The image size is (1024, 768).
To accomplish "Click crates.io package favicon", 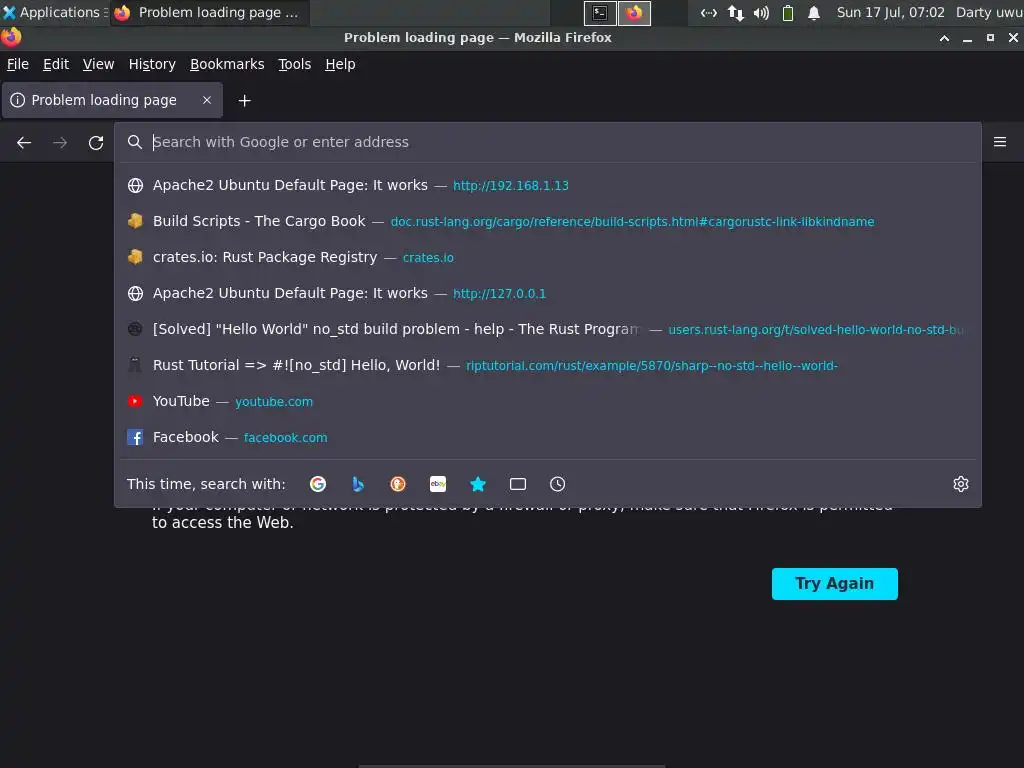I will click(135, 257).
